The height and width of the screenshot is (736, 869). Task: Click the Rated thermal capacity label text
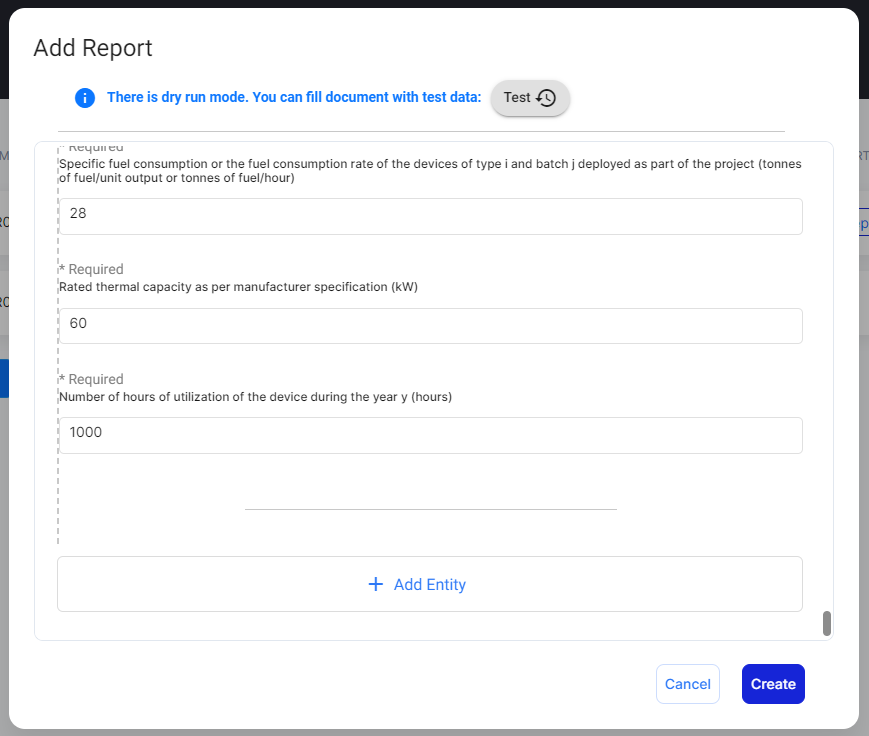coord(238,287)
